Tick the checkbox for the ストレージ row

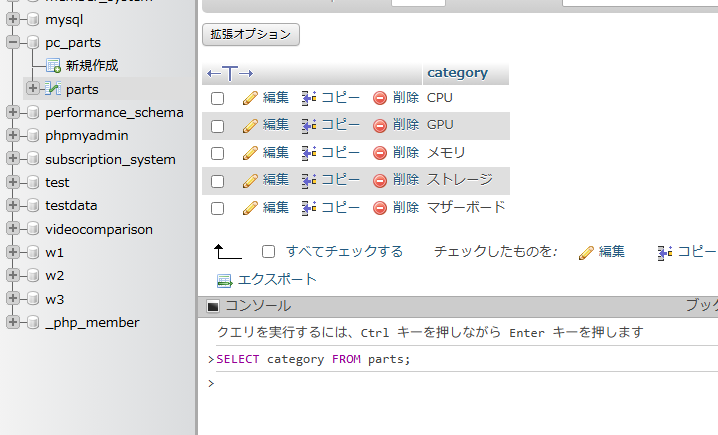coord(217,180)
